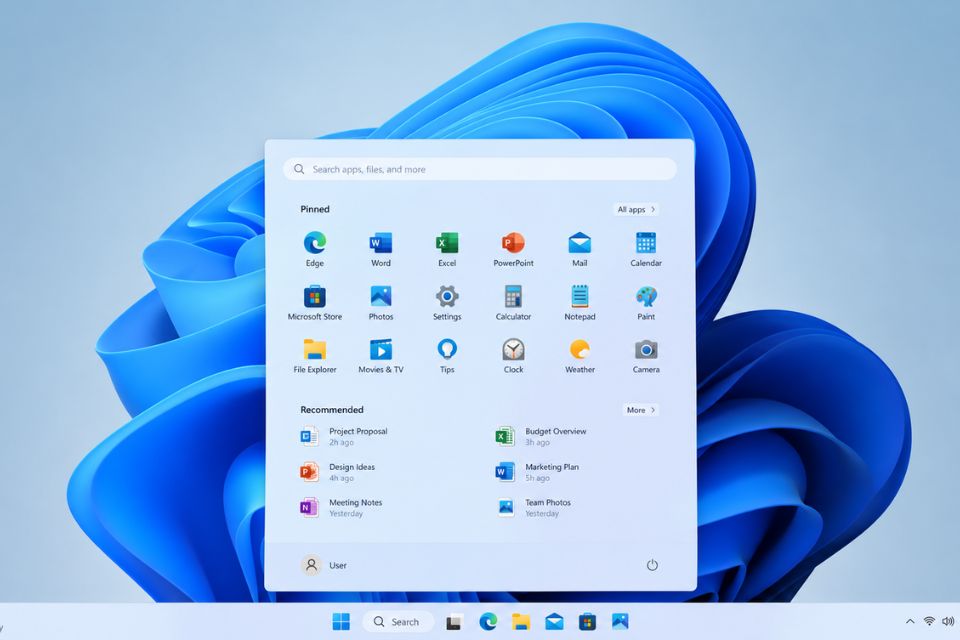The image size is (960, 640).
Task: Open Photos from the taskbar
Action: point(620,622)
